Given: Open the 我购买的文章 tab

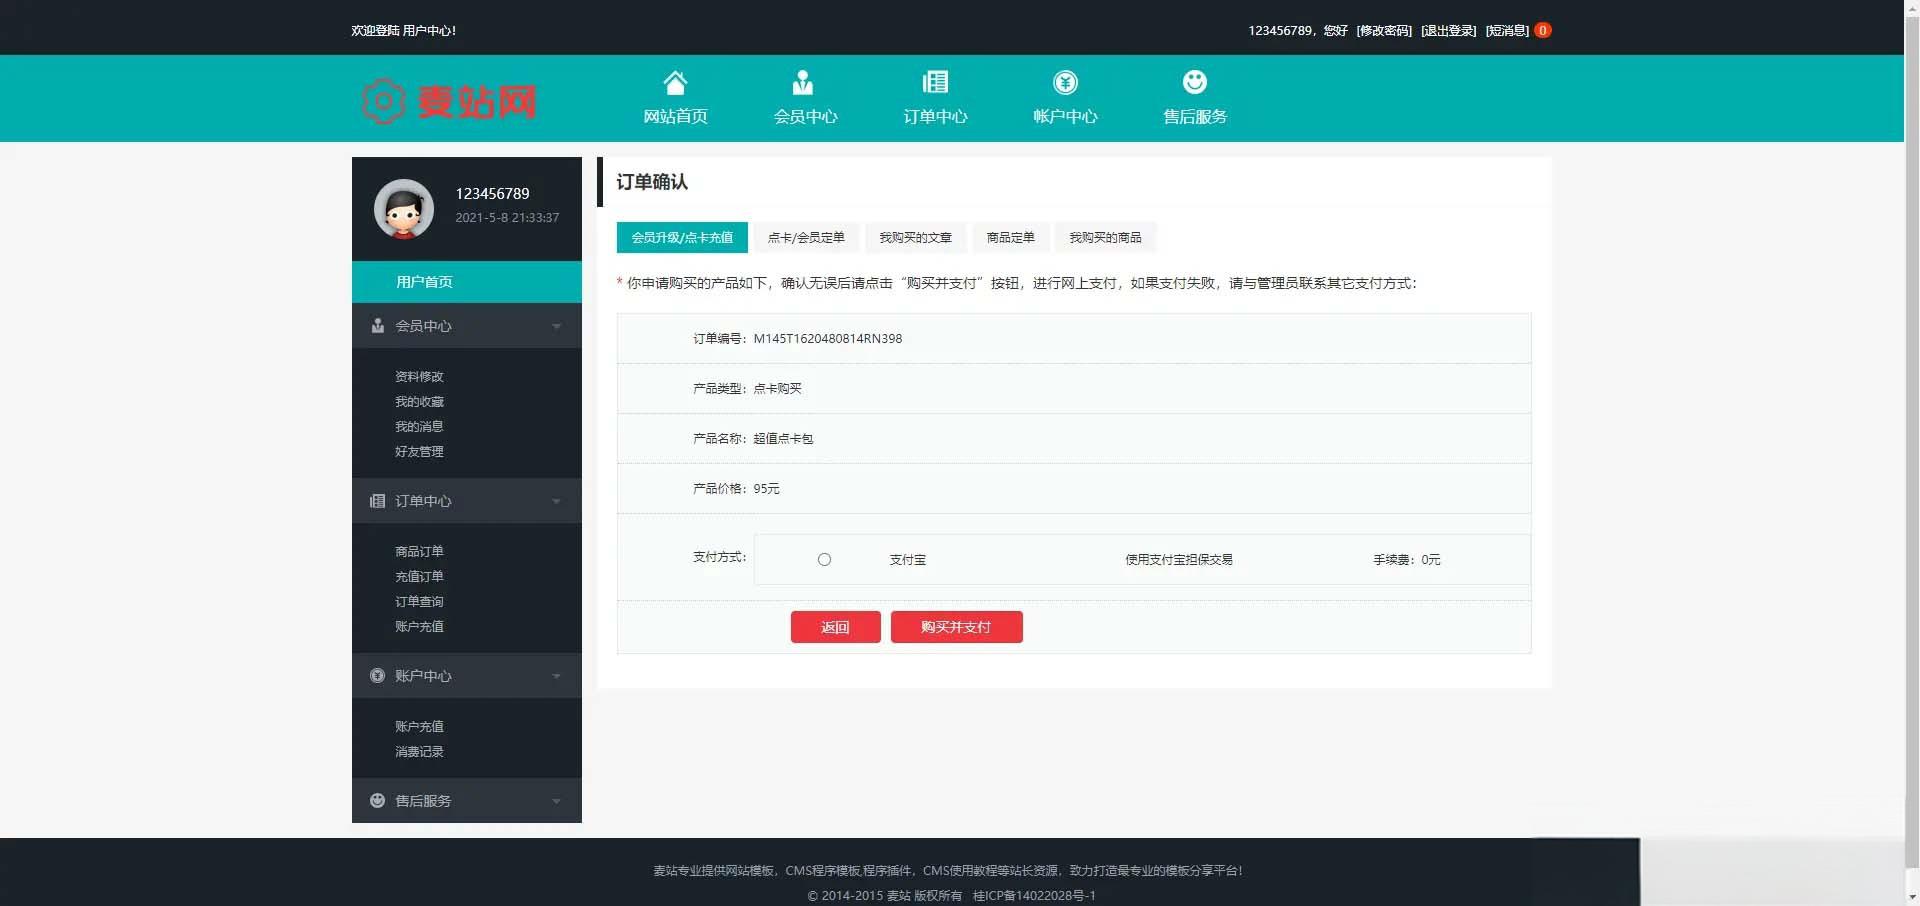Looking at the screenshot, I should coord(915,237).
